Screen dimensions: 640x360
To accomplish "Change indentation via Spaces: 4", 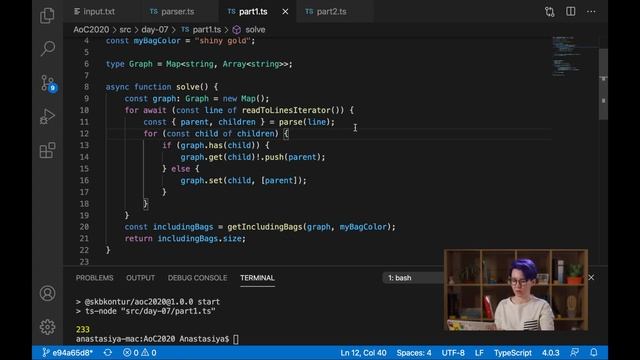I will tap(413, 353).
